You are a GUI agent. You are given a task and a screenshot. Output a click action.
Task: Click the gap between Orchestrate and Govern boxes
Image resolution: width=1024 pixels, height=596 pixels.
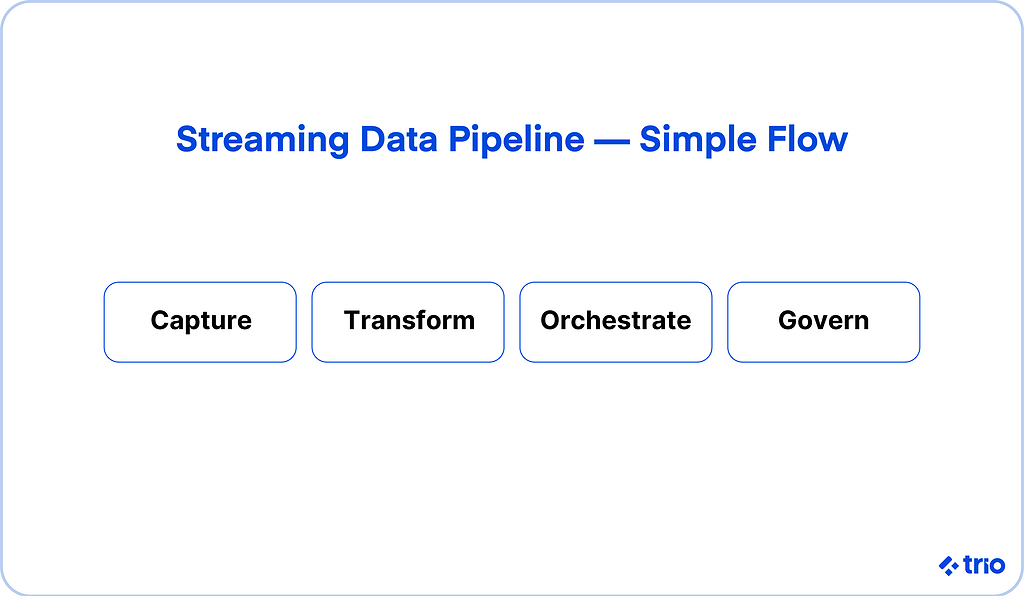pyautogui.click(x=720, y=322)
